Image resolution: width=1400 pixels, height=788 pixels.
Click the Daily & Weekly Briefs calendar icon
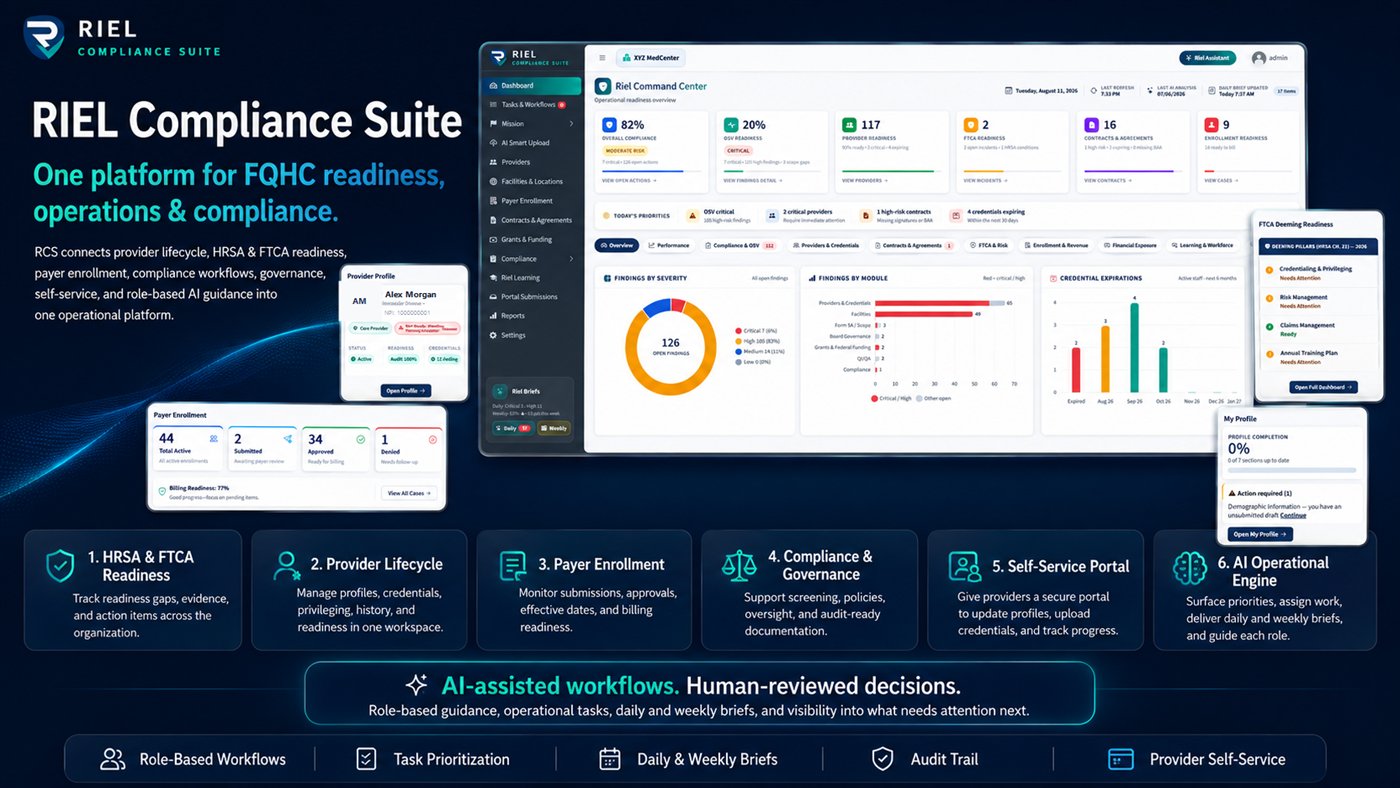coord(610,759)
